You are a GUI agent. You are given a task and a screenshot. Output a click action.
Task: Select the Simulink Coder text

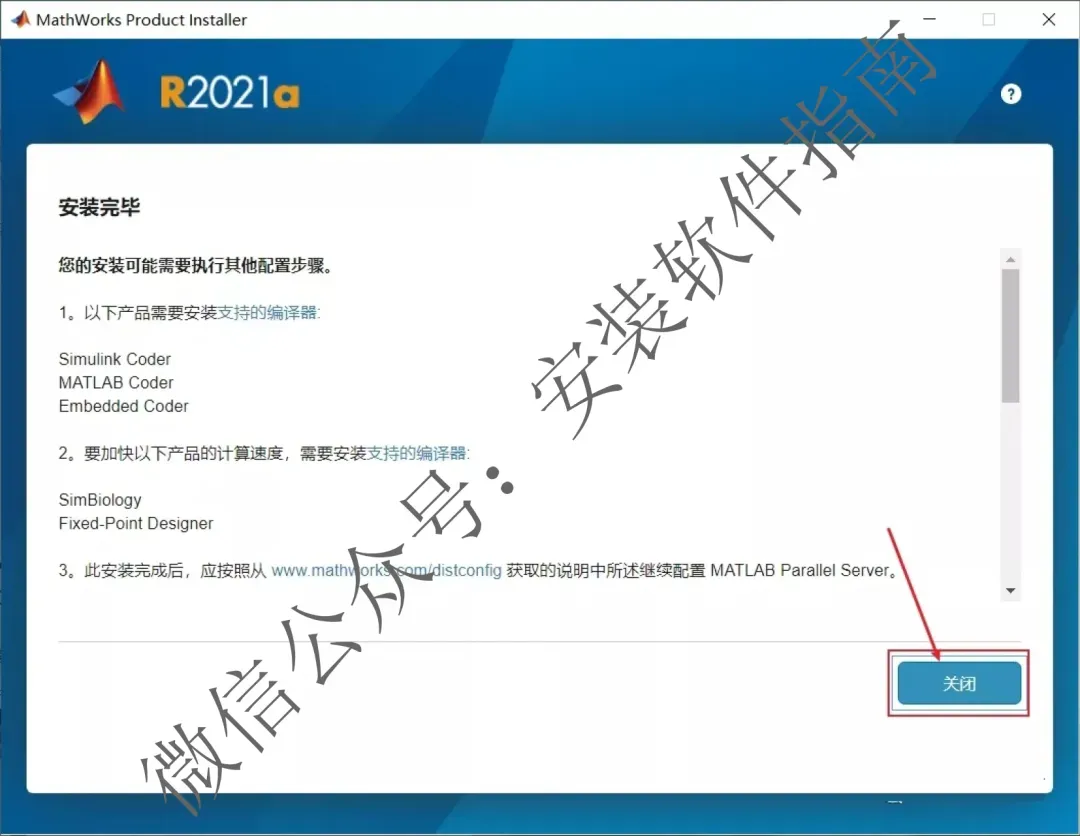click(114, 359)
